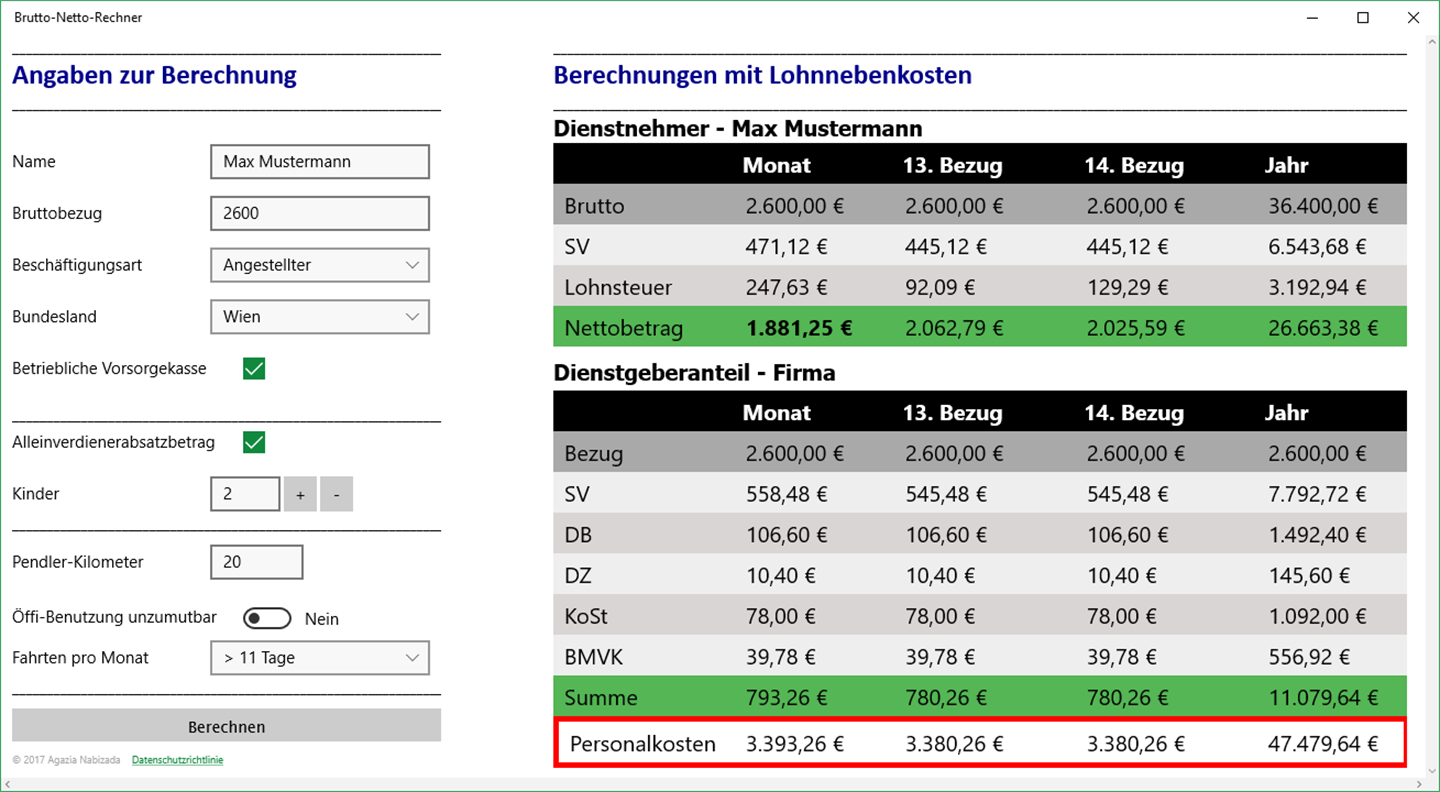1440x792 pixels.
Task: Click the Kinder number field
Action: (x=245, y=494)
